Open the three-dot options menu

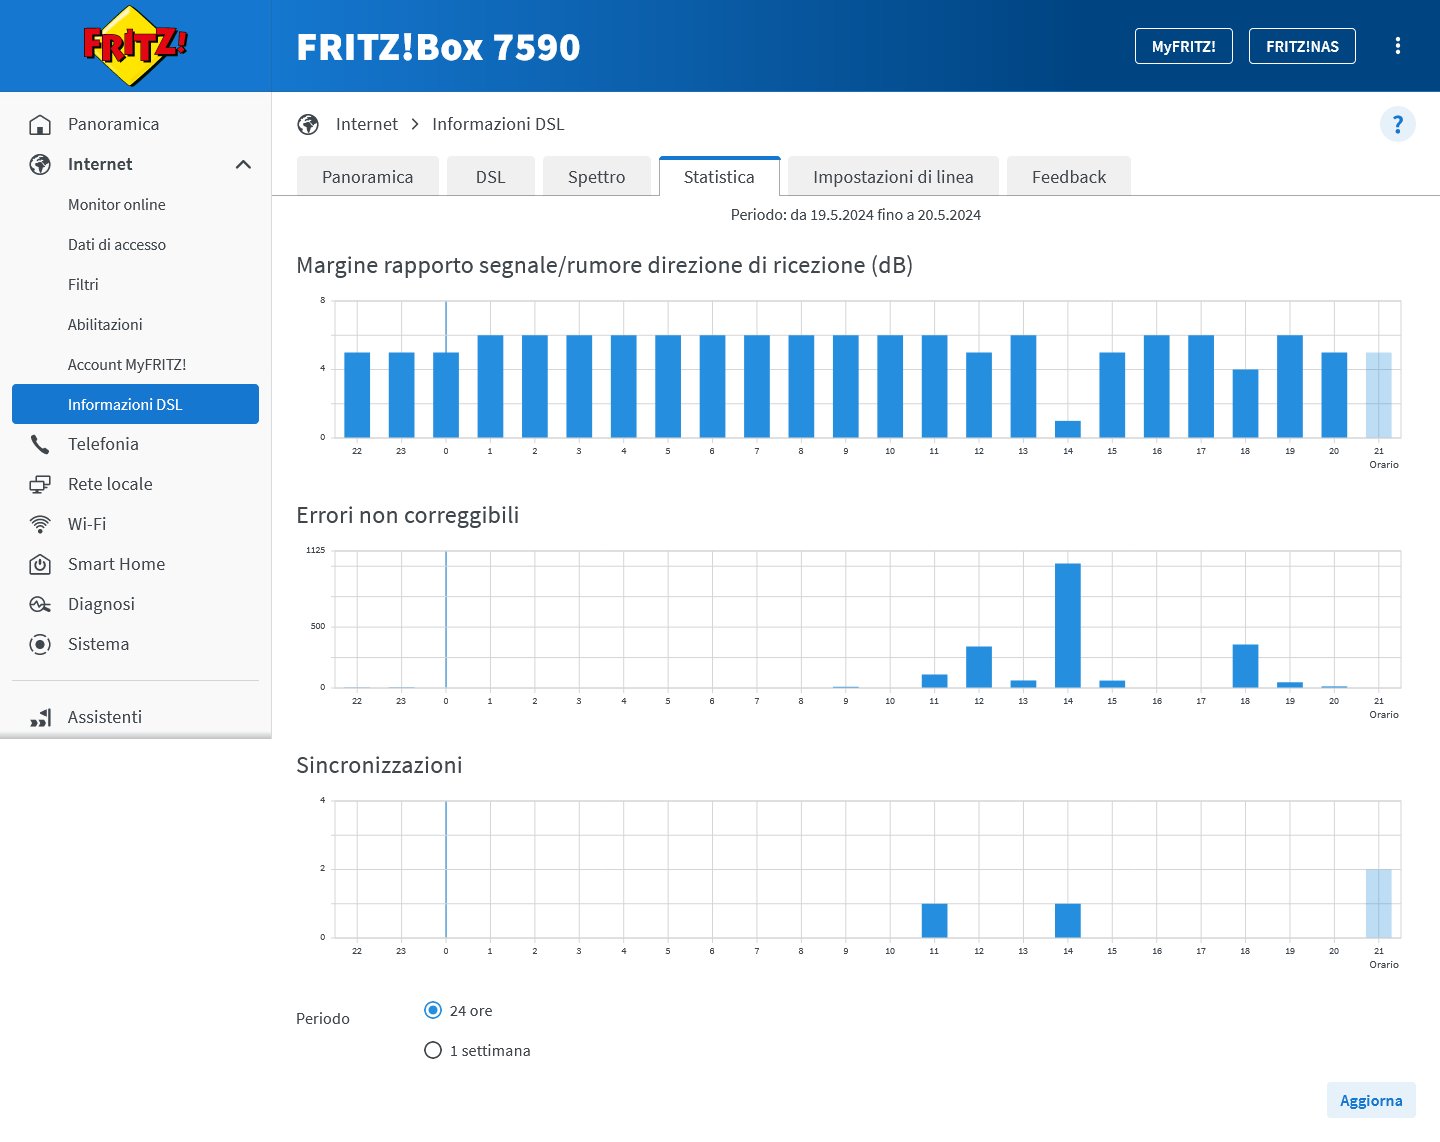coord(1397,46)
